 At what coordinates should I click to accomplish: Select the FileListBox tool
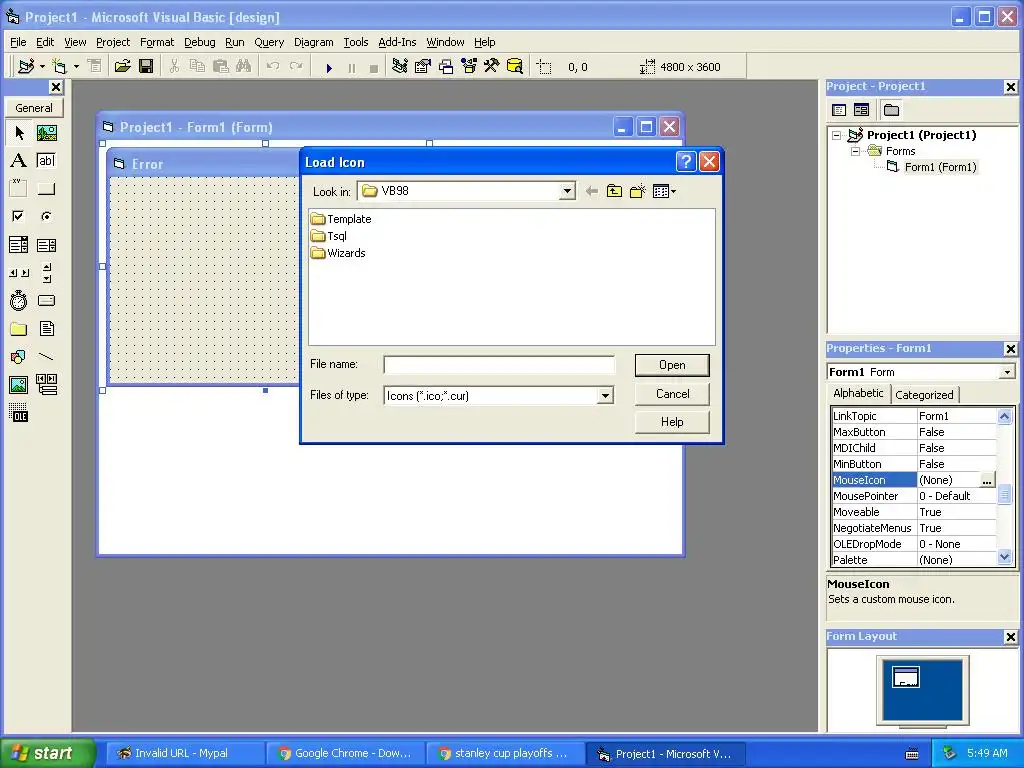(x=46, y=328)
